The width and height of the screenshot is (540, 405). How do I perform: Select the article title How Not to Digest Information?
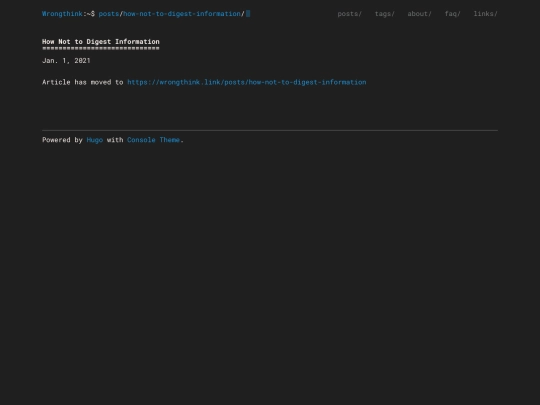pos(101,42)
